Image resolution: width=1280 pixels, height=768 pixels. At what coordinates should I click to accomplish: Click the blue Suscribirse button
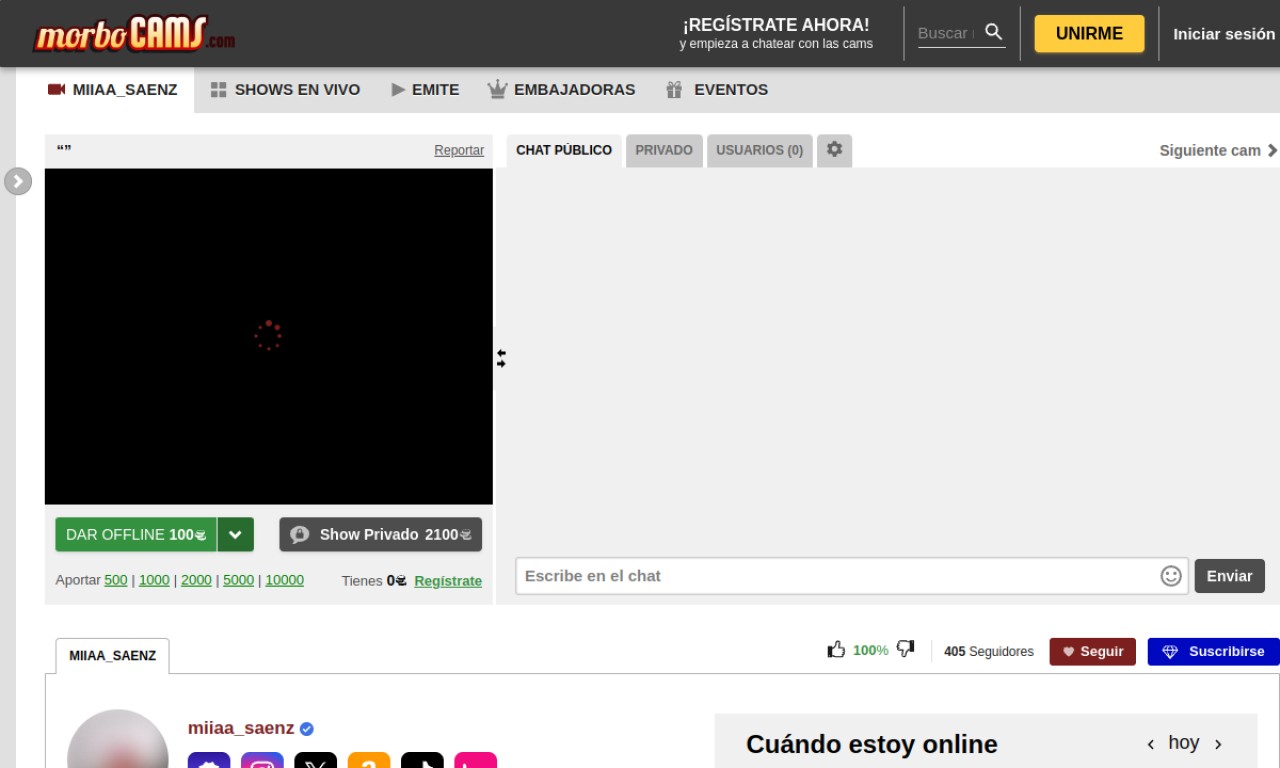tap(1213, 651)
